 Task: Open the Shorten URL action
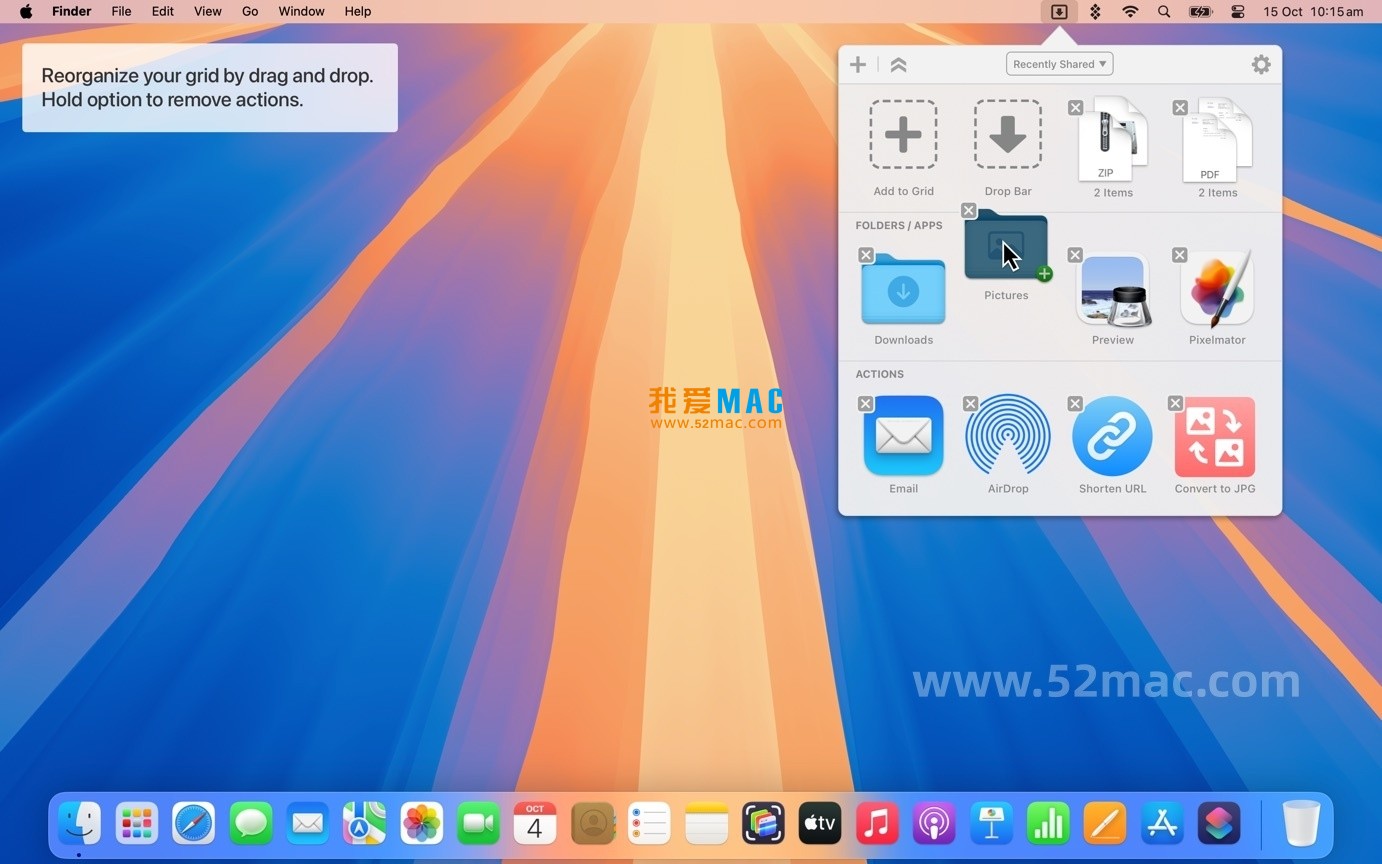[x=1112, y=435]
